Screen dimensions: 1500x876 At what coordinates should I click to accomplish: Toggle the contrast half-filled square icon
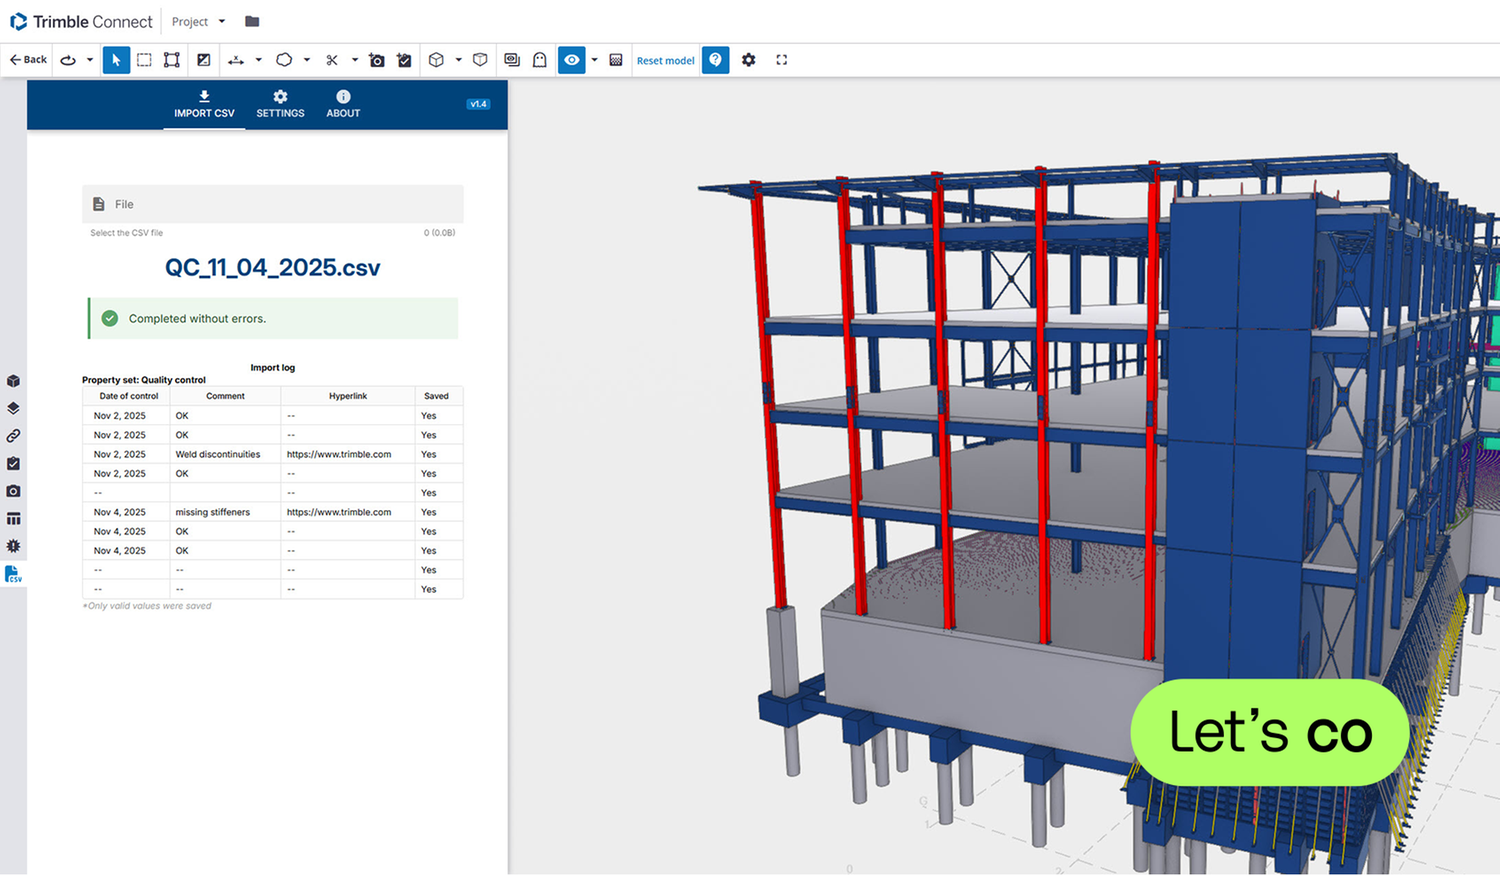point(204,60)
